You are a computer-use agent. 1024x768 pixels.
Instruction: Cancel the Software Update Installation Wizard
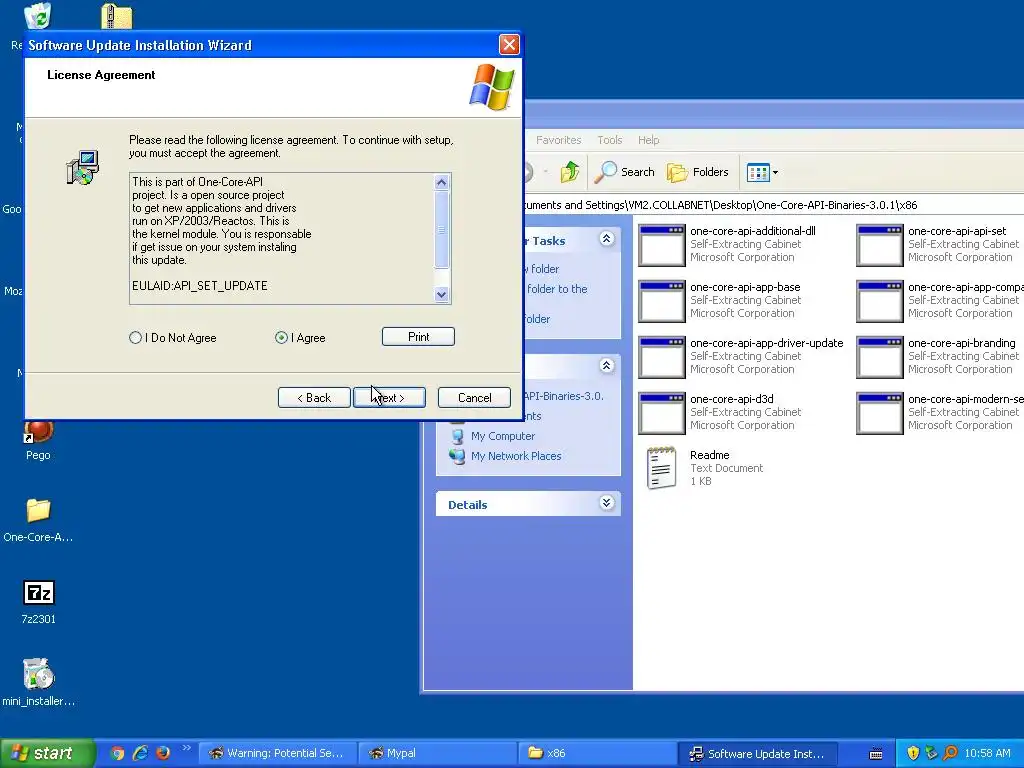474,398
